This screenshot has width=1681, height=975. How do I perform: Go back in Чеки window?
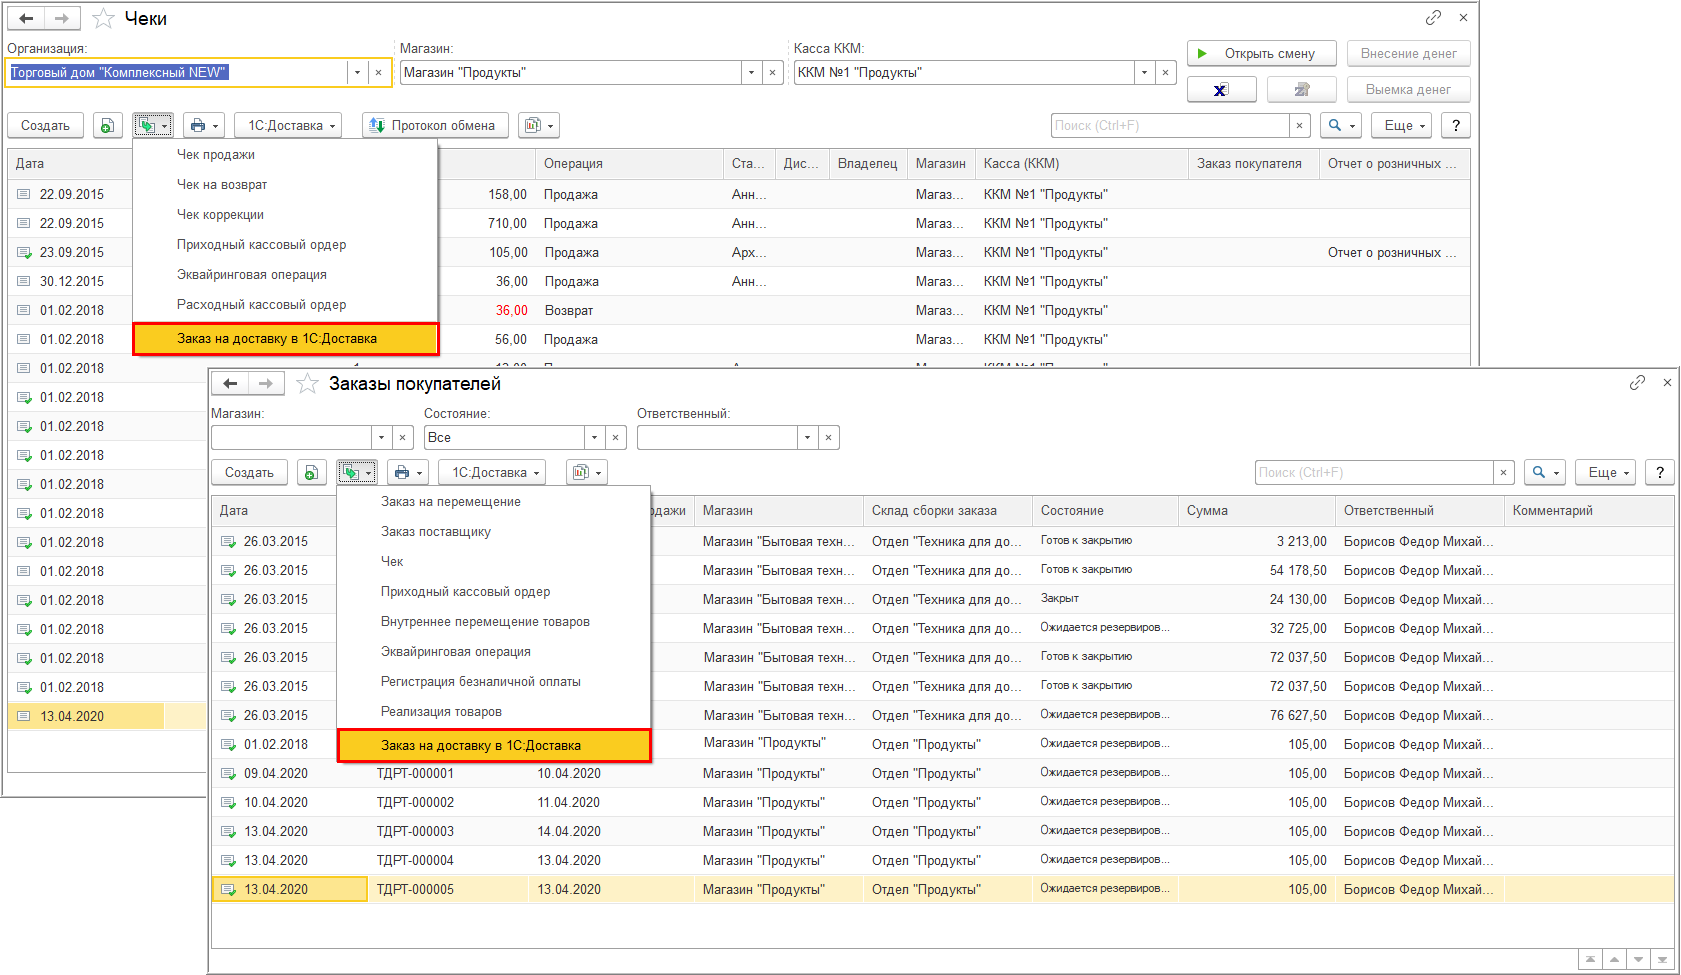tap(26, 18)
